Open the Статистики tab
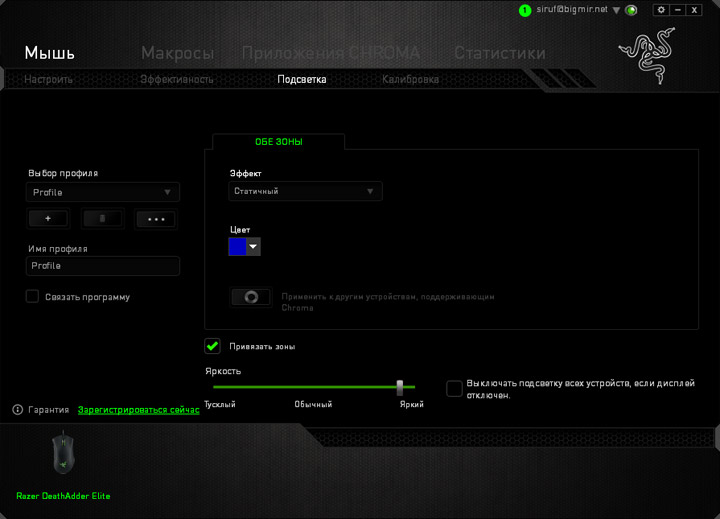 [x=500, y=53]
